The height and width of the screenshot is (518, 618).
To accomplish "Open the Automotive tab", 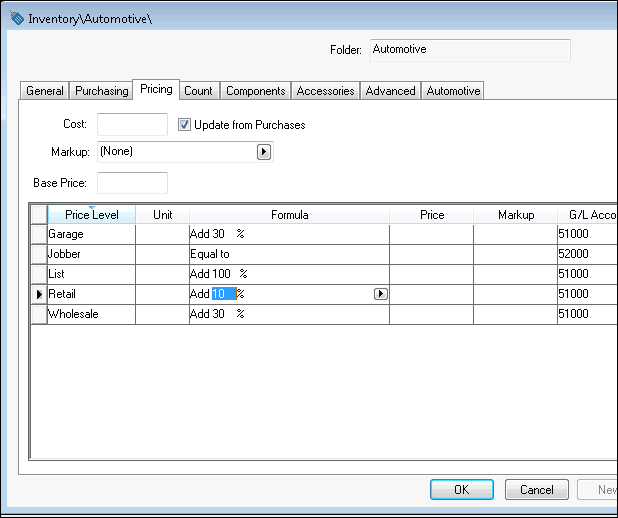I will (453, 91).
